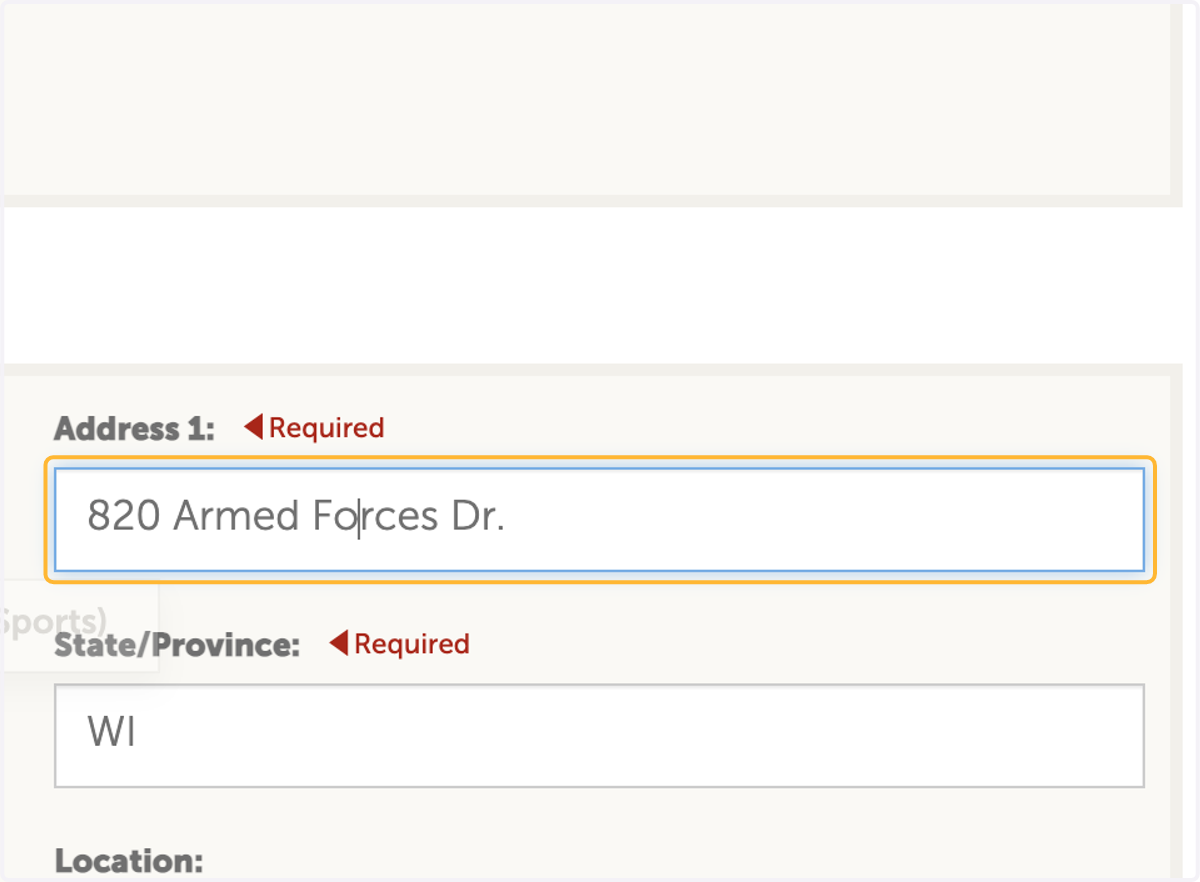The image size is (1200, 882).
Task: Click empty space right of "Dr." in Address field
Action: 820,519
